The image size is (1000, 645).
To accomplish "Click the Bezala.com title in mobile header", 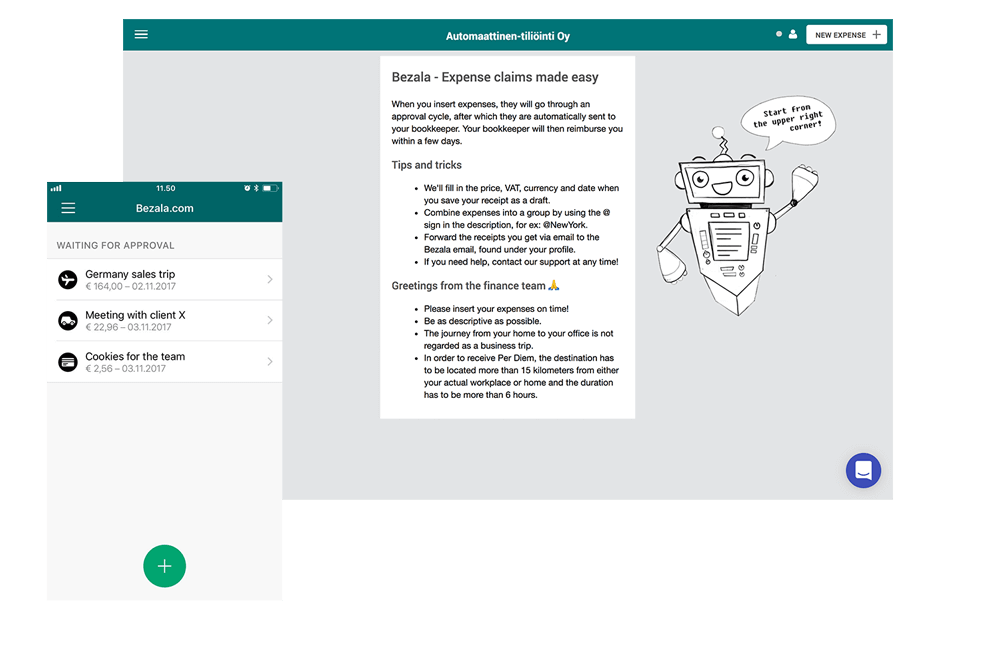I will 165,208.
